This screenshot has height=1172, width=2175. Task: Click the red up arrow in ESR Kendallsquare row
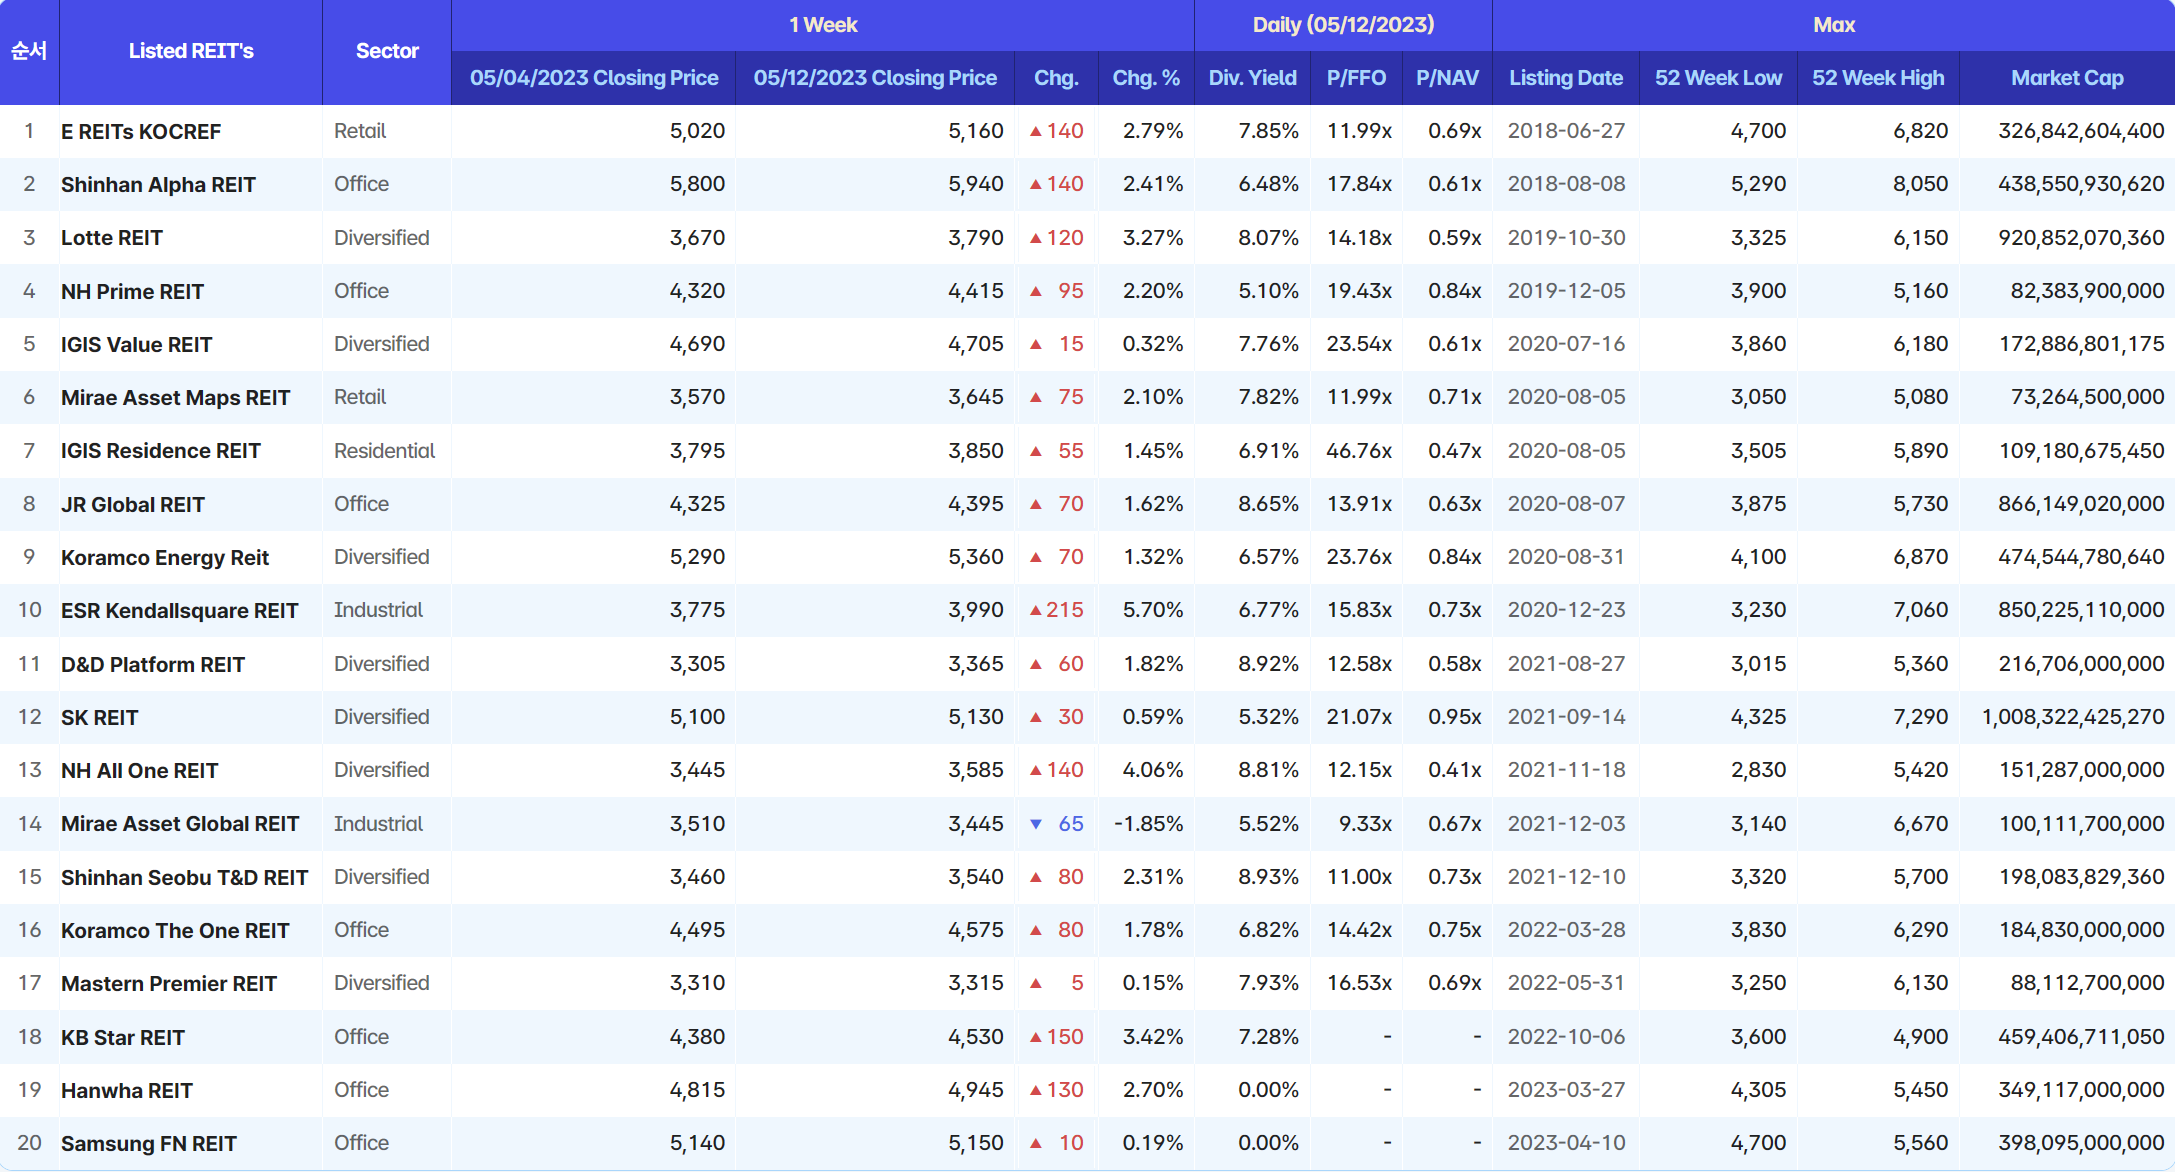tap(1036, 611)
